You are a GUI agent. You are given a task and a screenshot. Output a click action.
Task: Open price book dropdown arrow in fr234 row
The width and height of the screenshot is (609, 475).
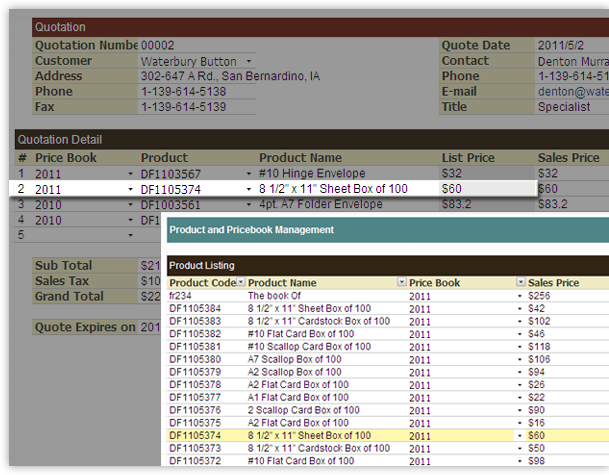pos(520,296)
